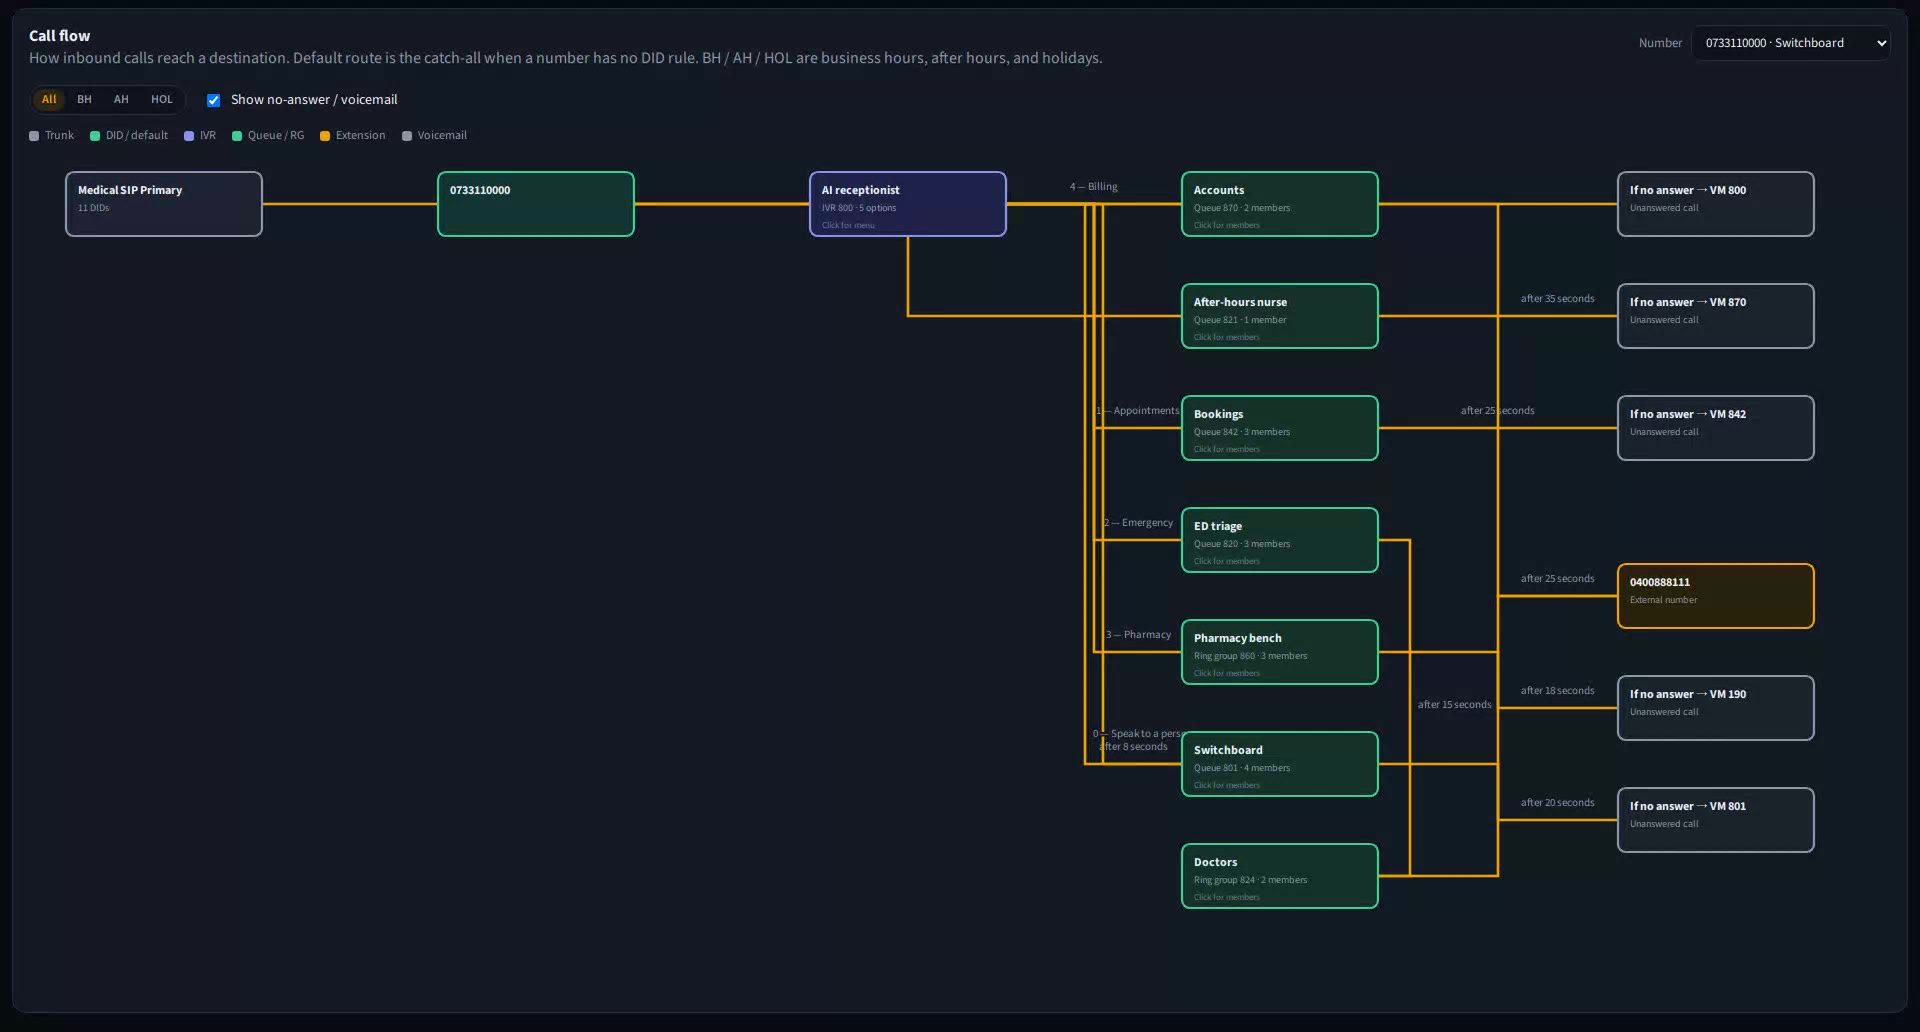Click the Extension legend swatch
Image resolution: width=1920 pixels, height=1032 pixels.
325,136
